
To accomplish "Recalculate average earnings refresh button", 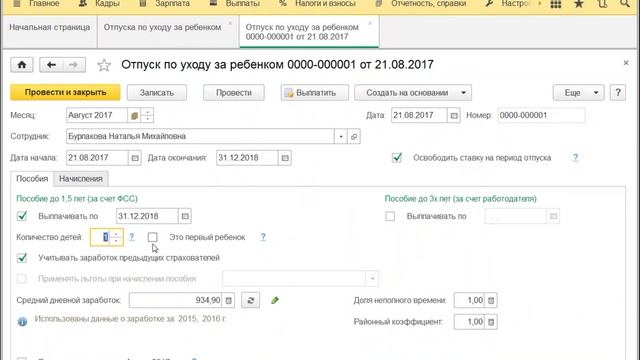I will 250,300.
